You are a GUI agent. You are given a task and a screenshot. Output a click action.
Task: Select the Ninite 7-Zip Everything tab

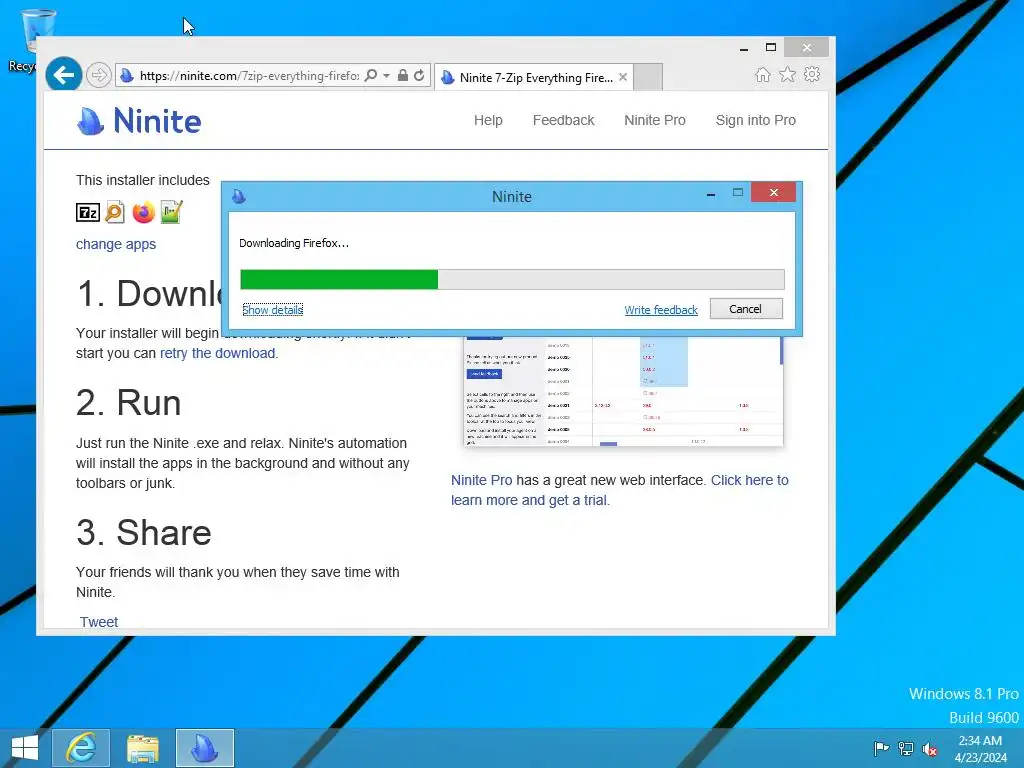[533, 77]
